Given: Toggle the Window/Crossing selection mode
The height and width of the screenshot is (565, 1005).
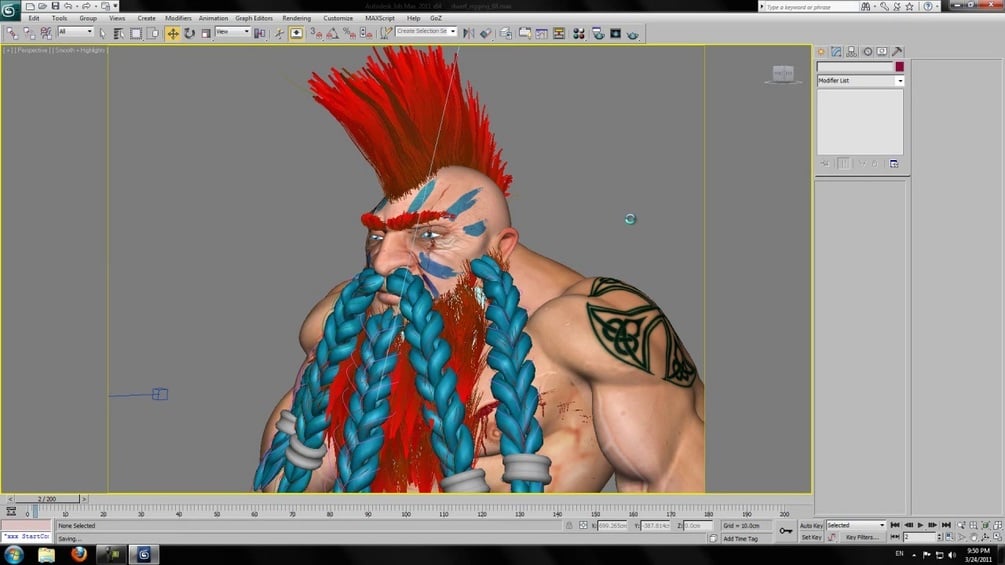Looking at the screenshot, I should [153, 33].
